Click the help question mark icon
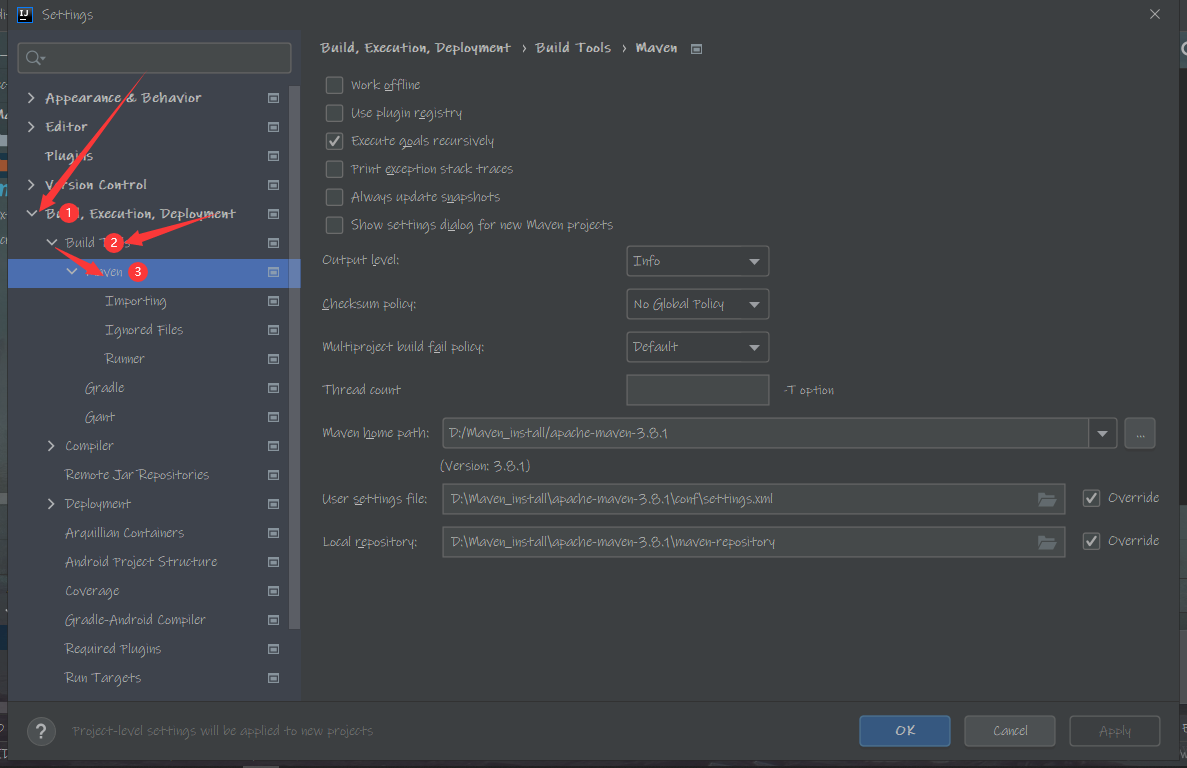1187x768 pixels. [41, 731]
